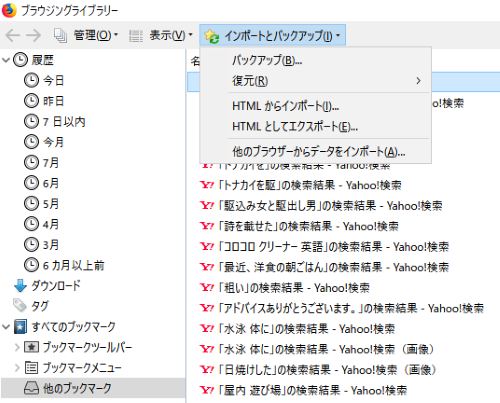Click the star icon of ブックマークツールバー
This screenshot has height=403, width=500.
[x=31, y=347]
